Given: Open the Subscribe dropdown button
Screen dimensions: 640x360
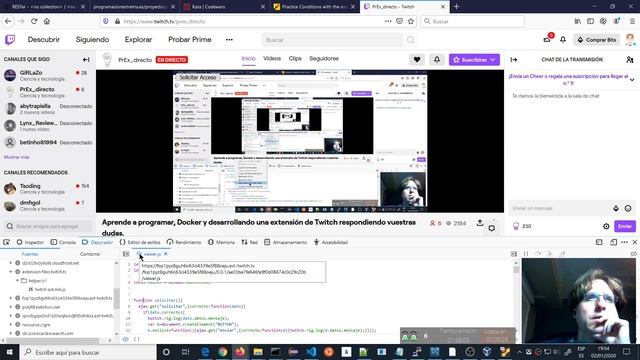Looking at the screenshot, I should click(x=474, y=60).
